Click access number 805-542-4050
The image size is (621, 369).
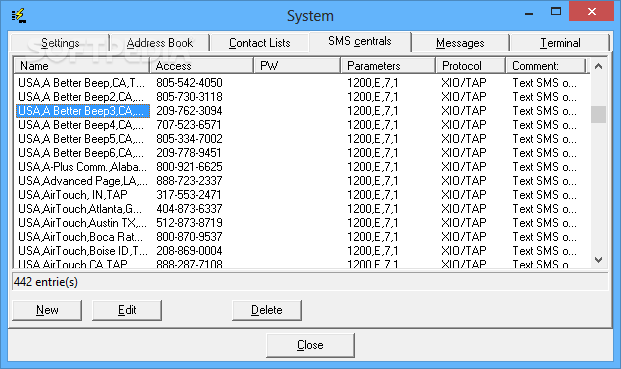coord(189,83)
